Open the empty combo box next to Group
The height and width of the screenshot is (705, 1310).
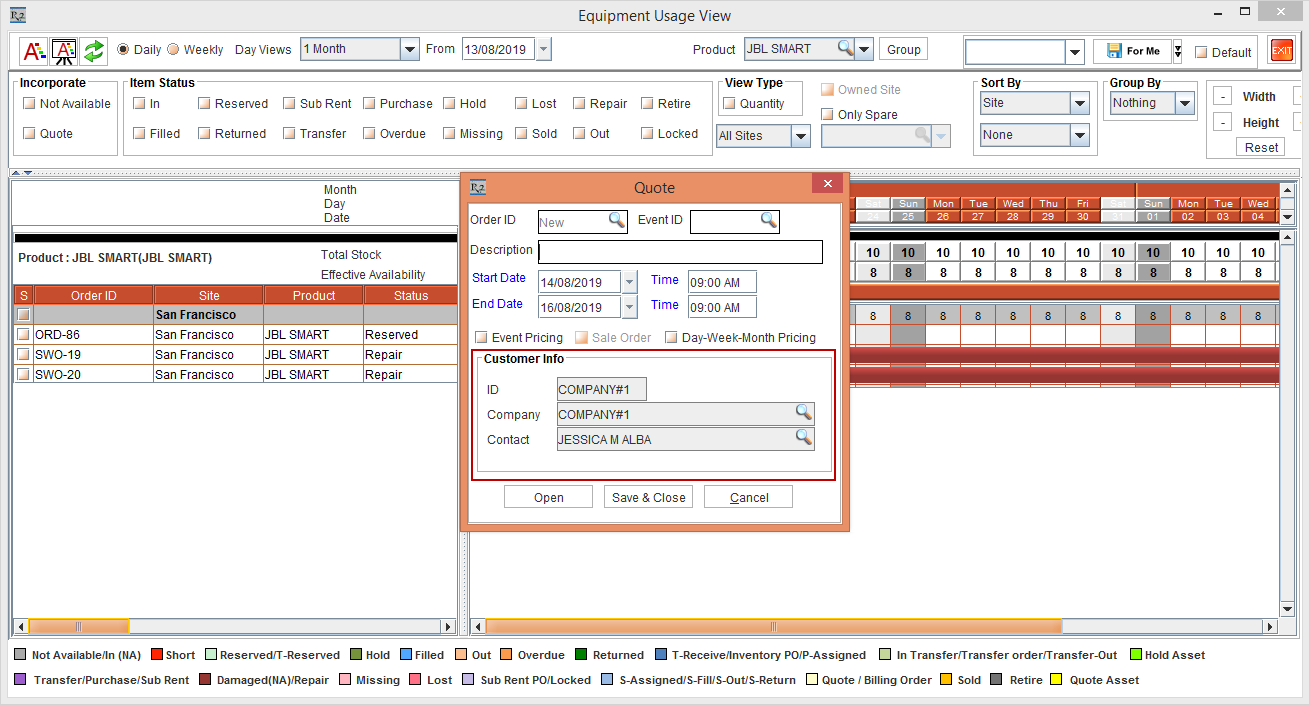click(1076, 52)
